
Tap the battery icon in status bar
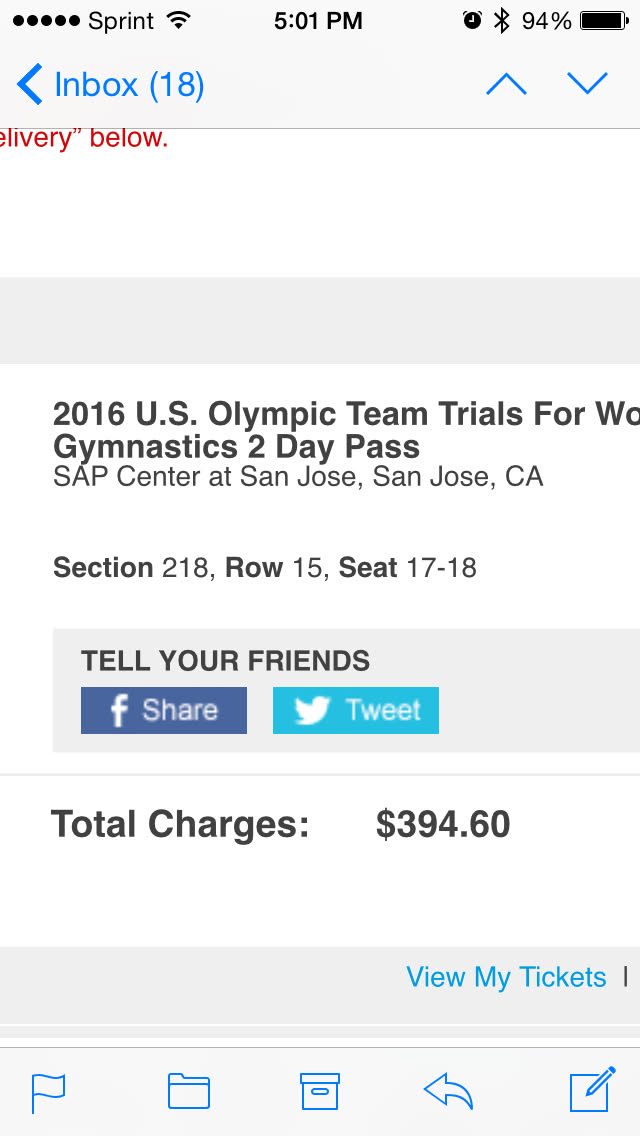pyautogui.click(x=603, y=21)
